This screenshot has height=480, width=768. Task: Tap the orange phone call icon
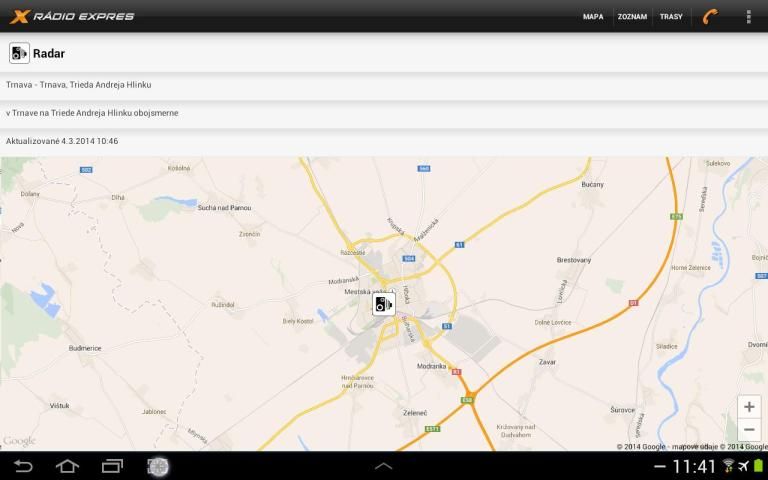tap(710, 16)
